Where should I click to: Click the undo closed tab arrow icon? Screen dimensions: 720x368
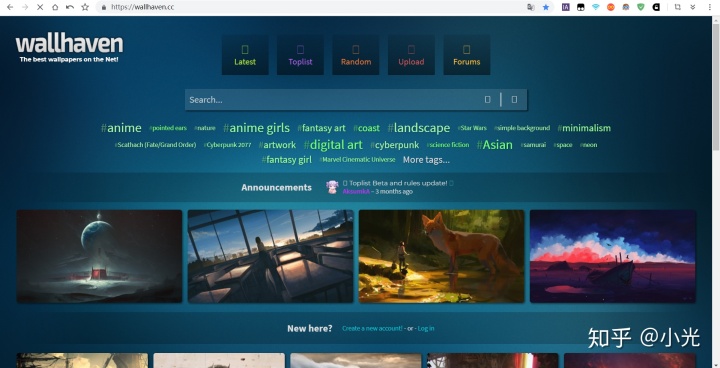70,7
